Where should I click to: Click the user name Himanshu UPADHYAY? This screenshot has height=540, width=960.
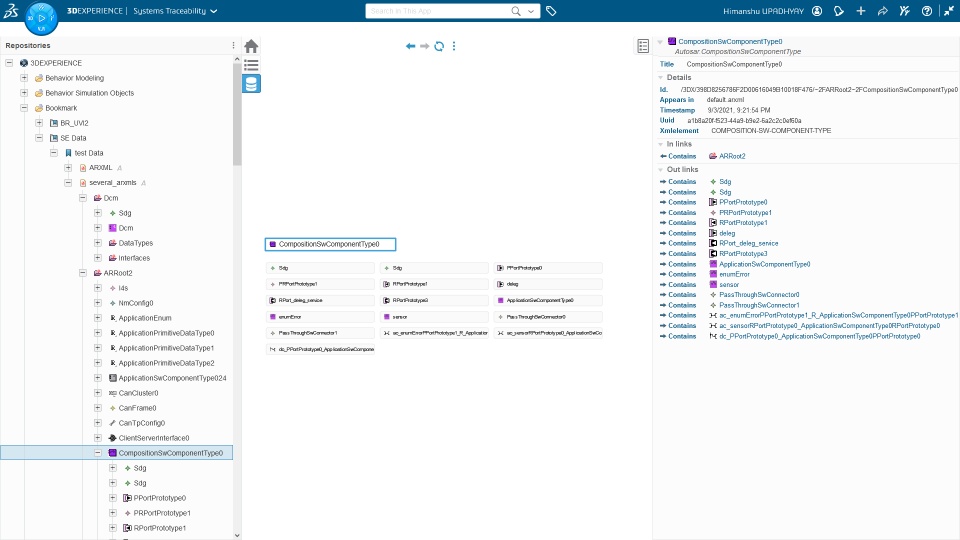click(763, 11)
